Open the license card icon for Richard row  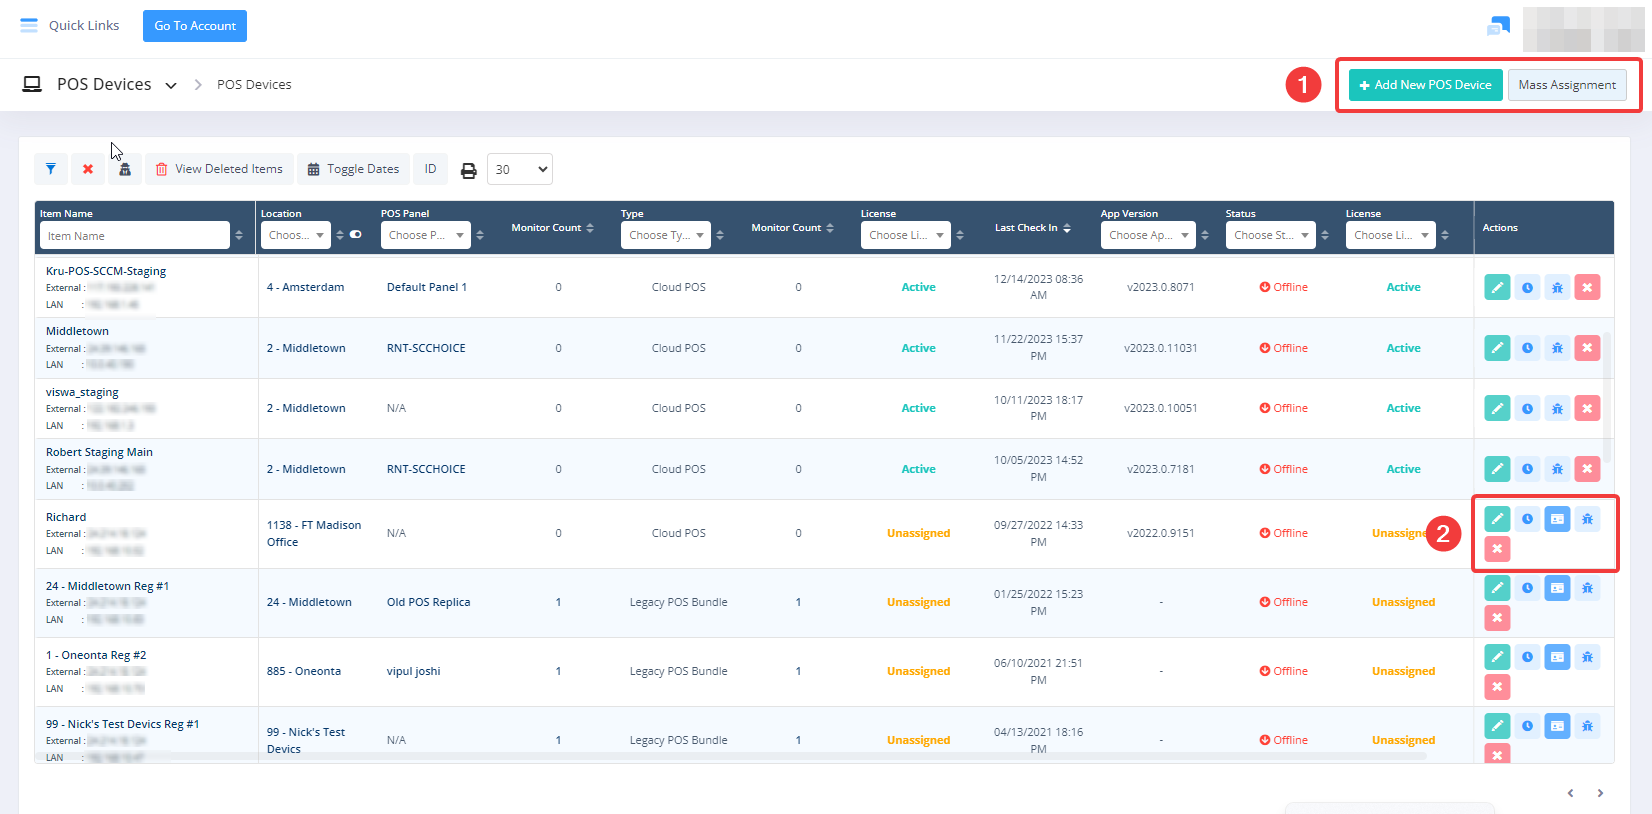click(1557, 519)
